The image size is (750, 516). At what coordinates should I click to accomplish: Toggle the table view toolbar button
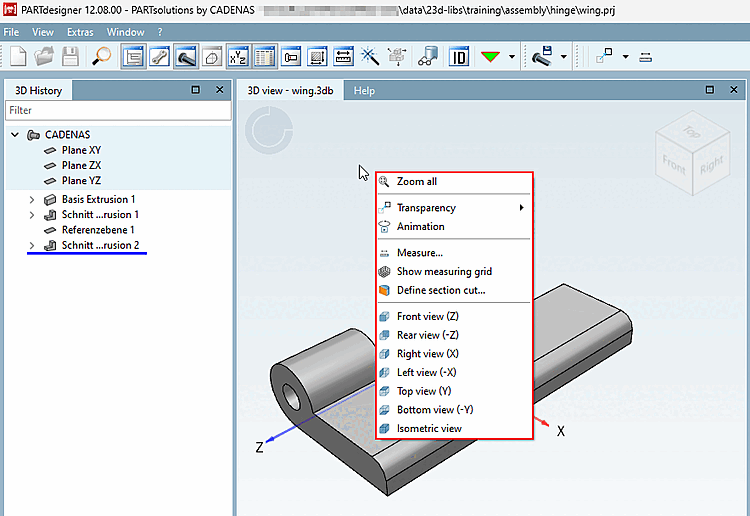pos(264,56)
